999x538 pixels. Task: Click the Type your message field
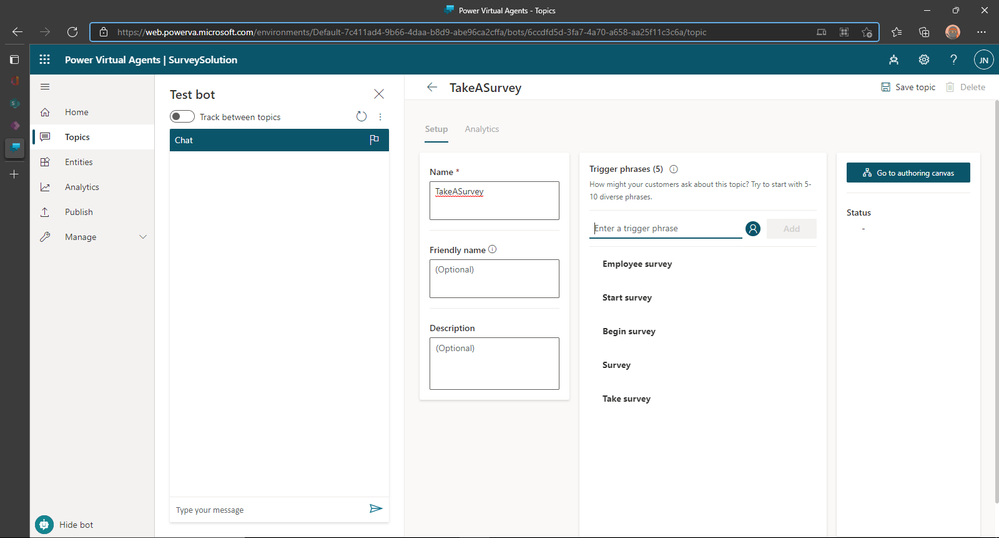268,509
